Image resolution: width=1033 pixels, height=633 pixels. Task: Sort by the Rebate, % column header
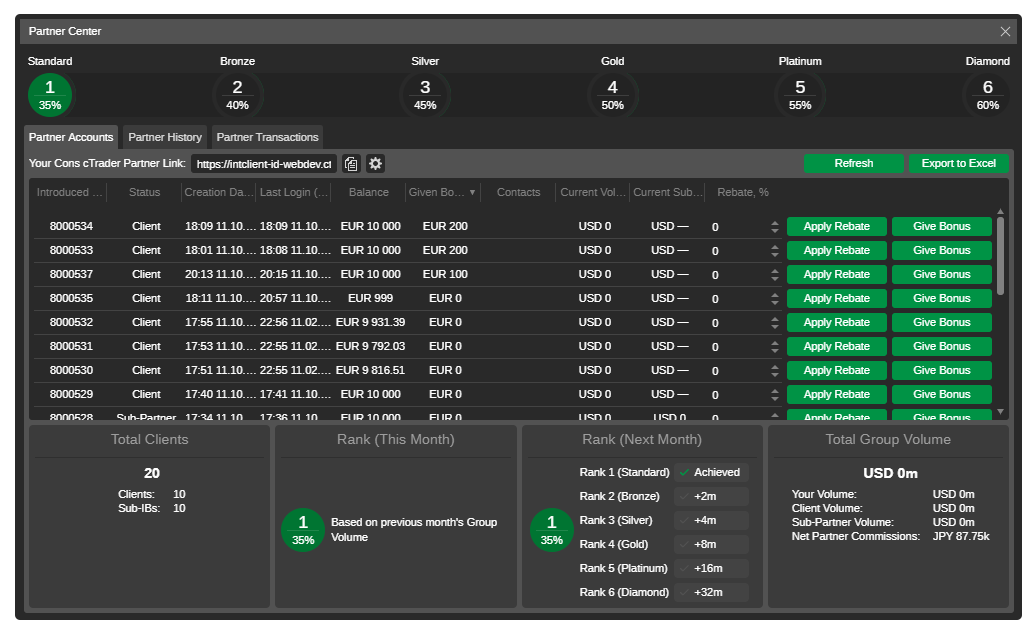743,192
